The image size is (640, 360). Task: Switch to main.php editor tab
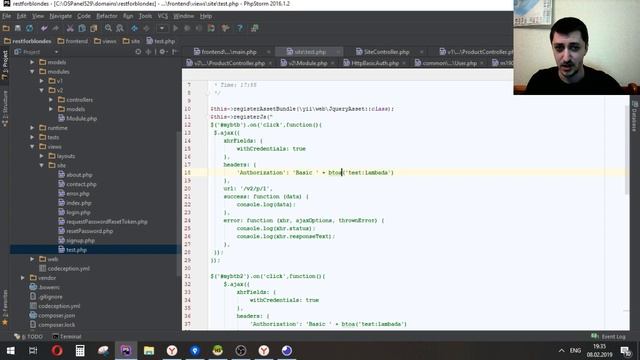point(229,52)
